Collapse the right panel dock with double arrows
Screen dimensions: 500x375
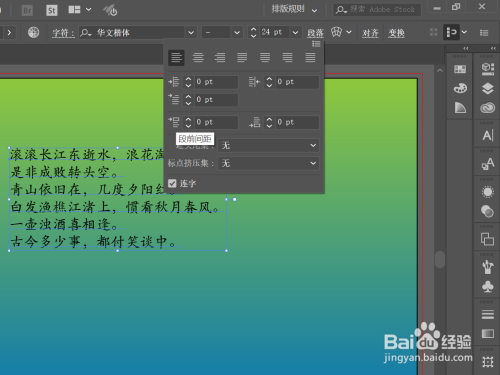[493, 48]
